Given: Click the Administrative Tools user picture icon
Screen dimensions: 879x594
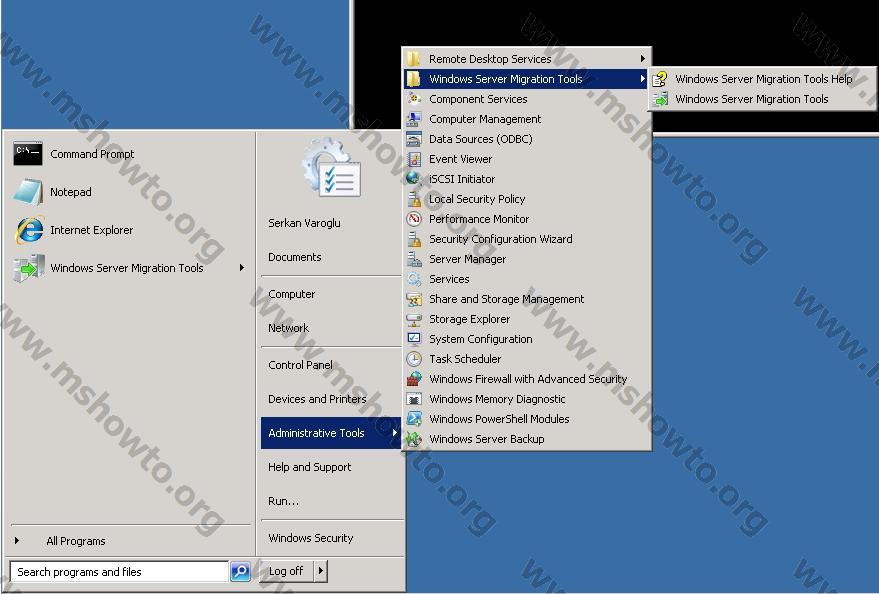Looking at the screenshot, I should (331, 167).
